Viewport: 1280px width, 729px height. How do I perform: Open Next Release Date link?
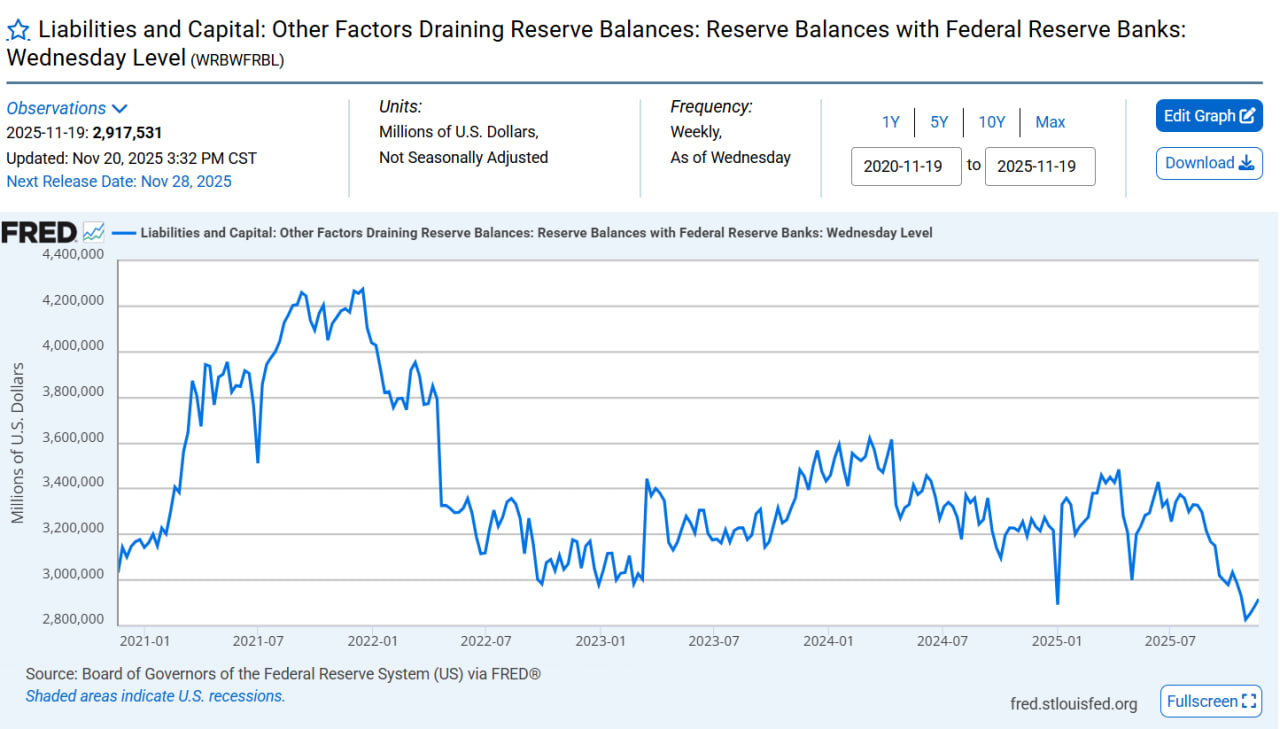(119, 181)
